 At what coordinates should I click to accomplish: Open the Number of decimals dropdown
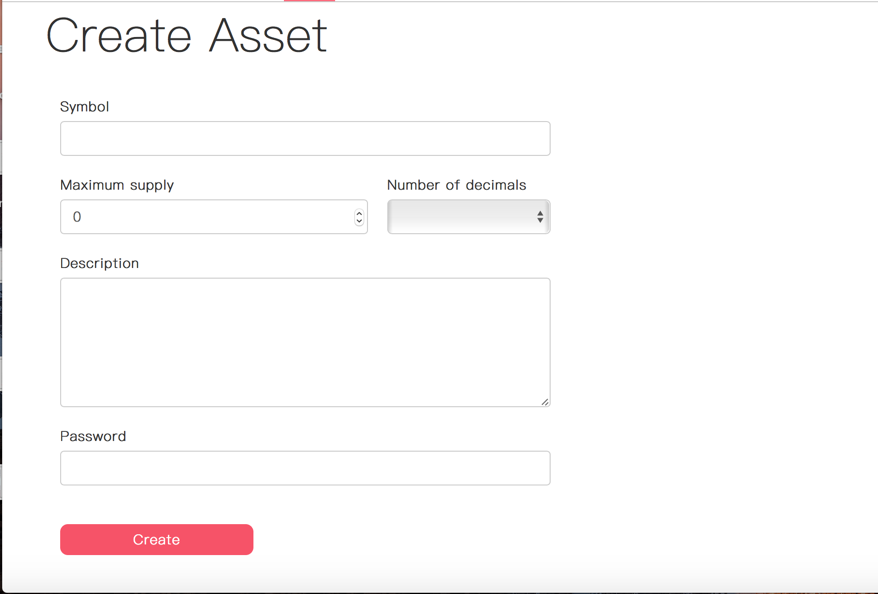(x=469, y=217)
